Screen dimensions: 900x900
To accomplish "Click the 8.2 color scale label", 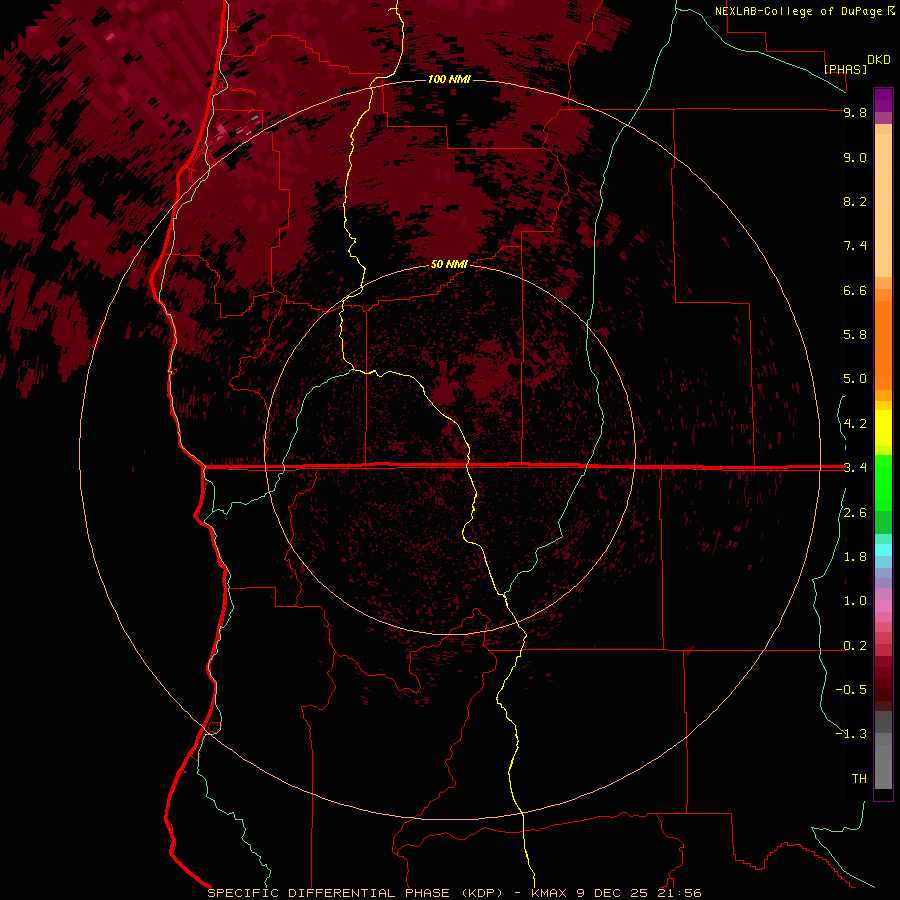I will (x=855, y=201).
